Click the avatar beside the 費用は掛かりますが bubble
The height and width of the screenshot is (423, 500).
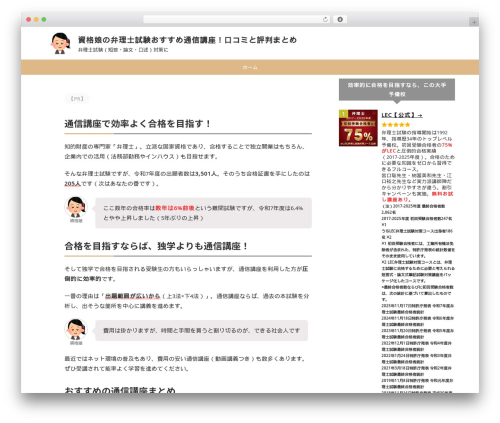pyautogui.click(x=76, y=330)
